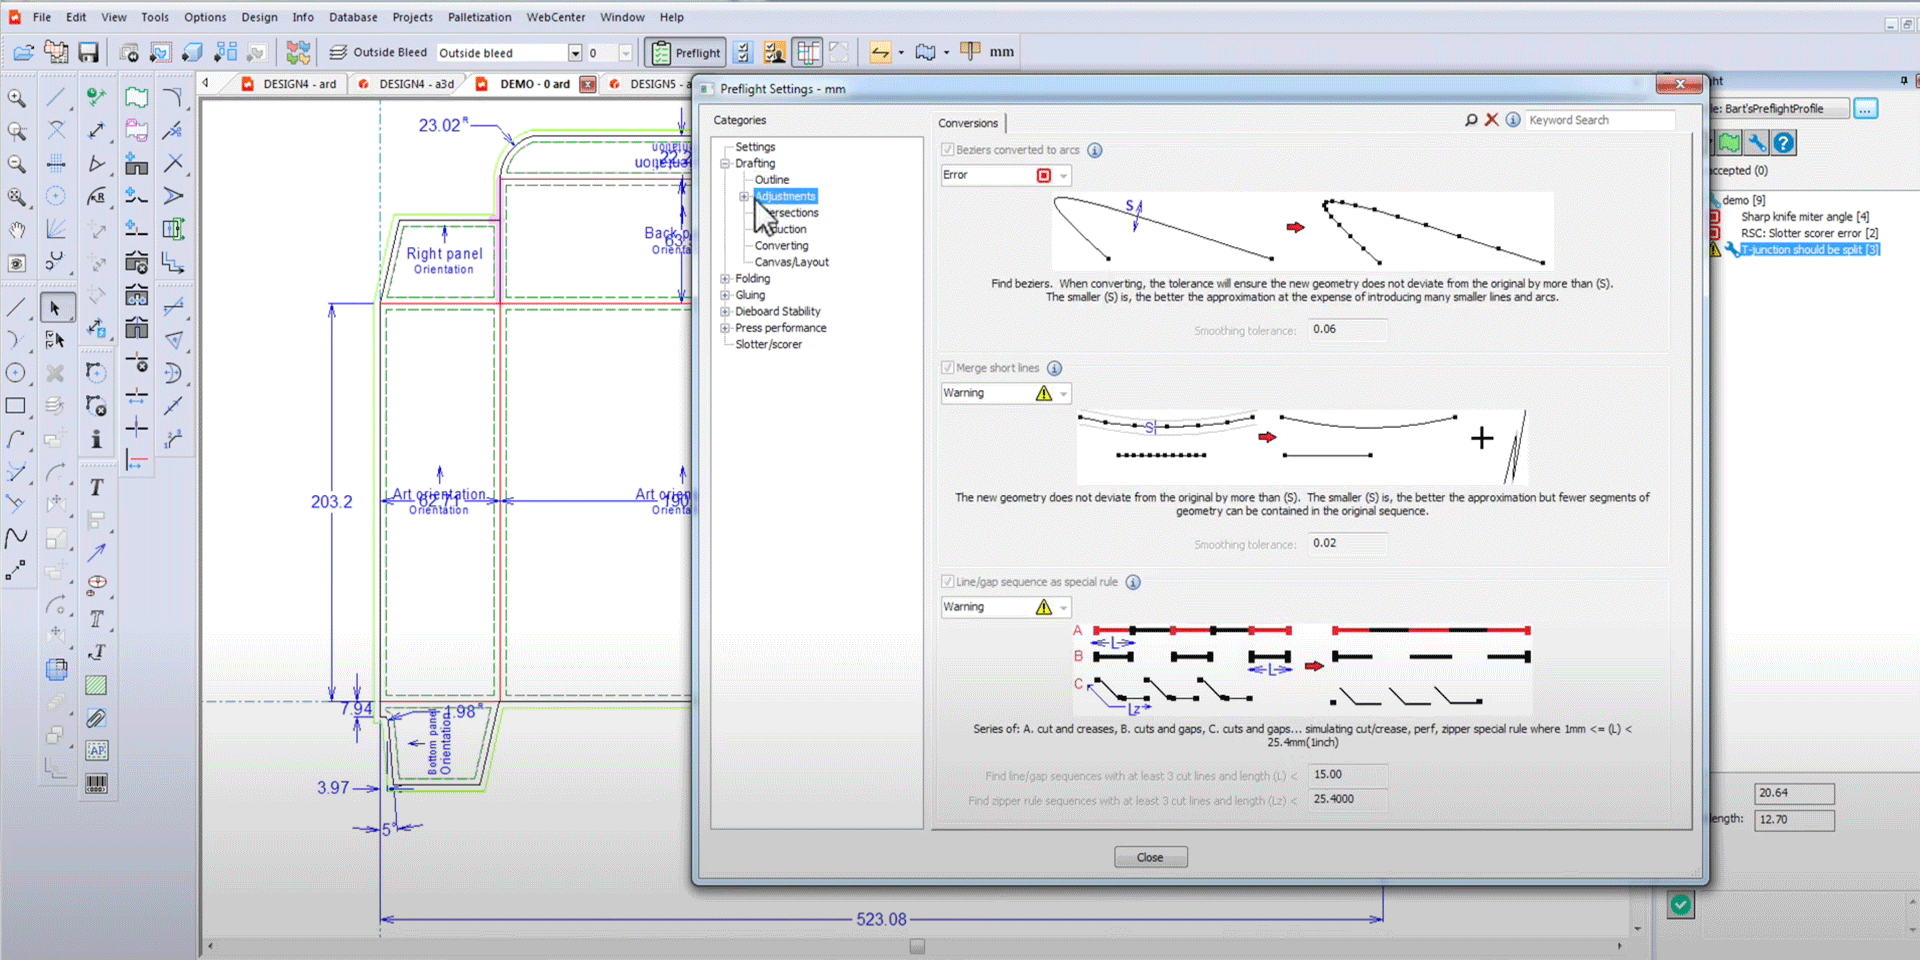The height and width of the screenshot is (960, 1920).
Task: Expand the Gluing category
Action: pos(725,295)
